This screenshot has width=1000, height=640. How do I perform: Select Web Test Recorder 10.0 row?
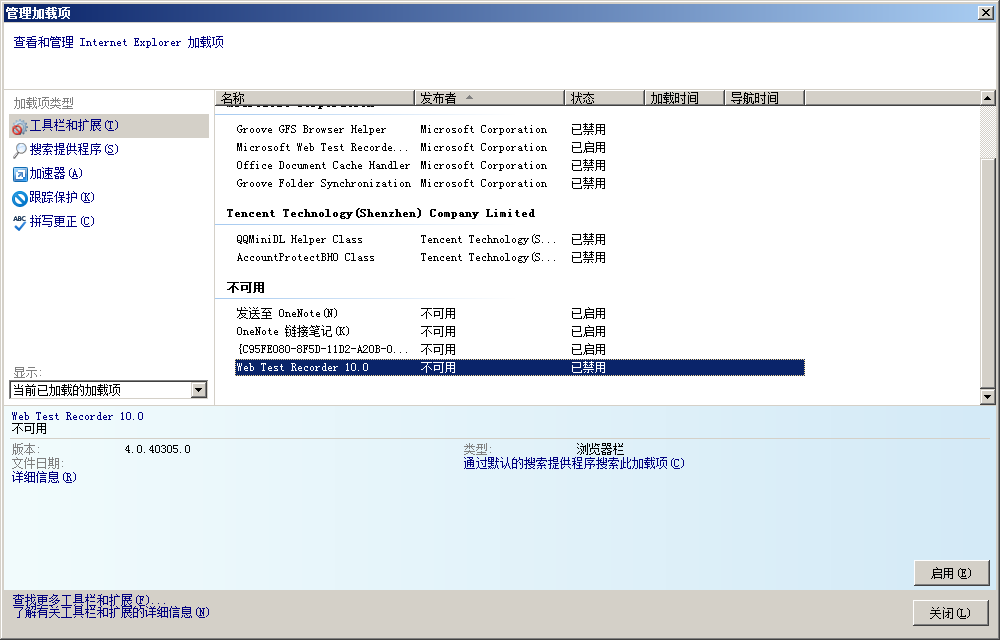pyautogui.click(x=520, y=367)
